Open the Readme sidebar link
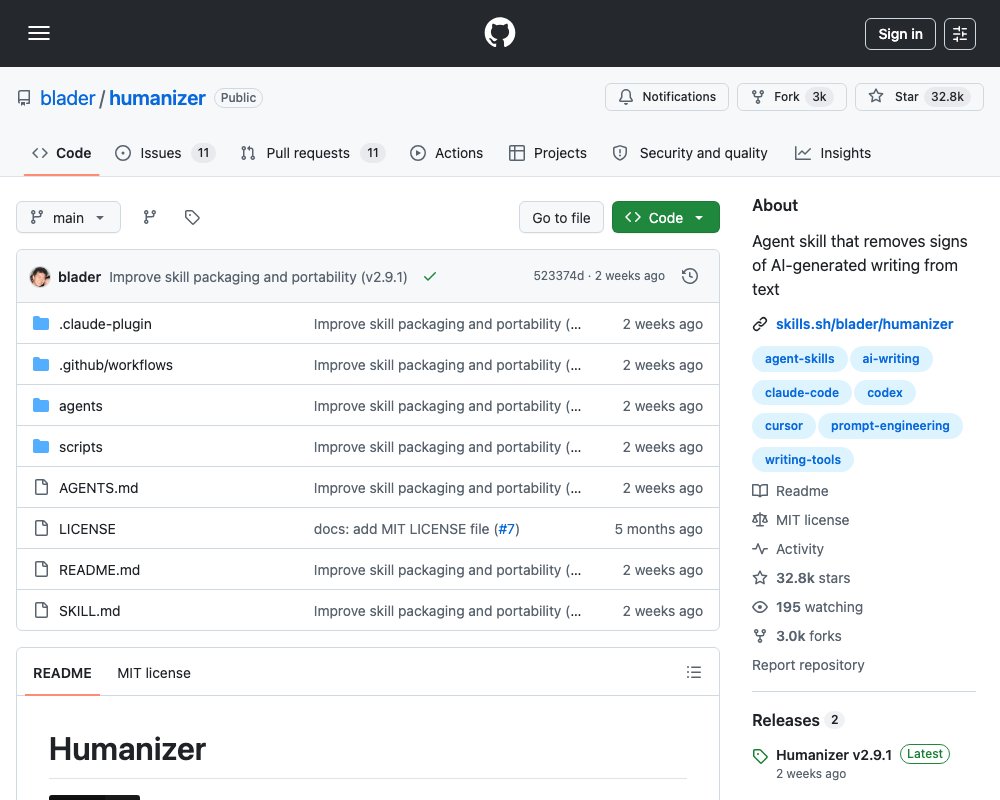 pyautogui.click(x=791, y=491)
